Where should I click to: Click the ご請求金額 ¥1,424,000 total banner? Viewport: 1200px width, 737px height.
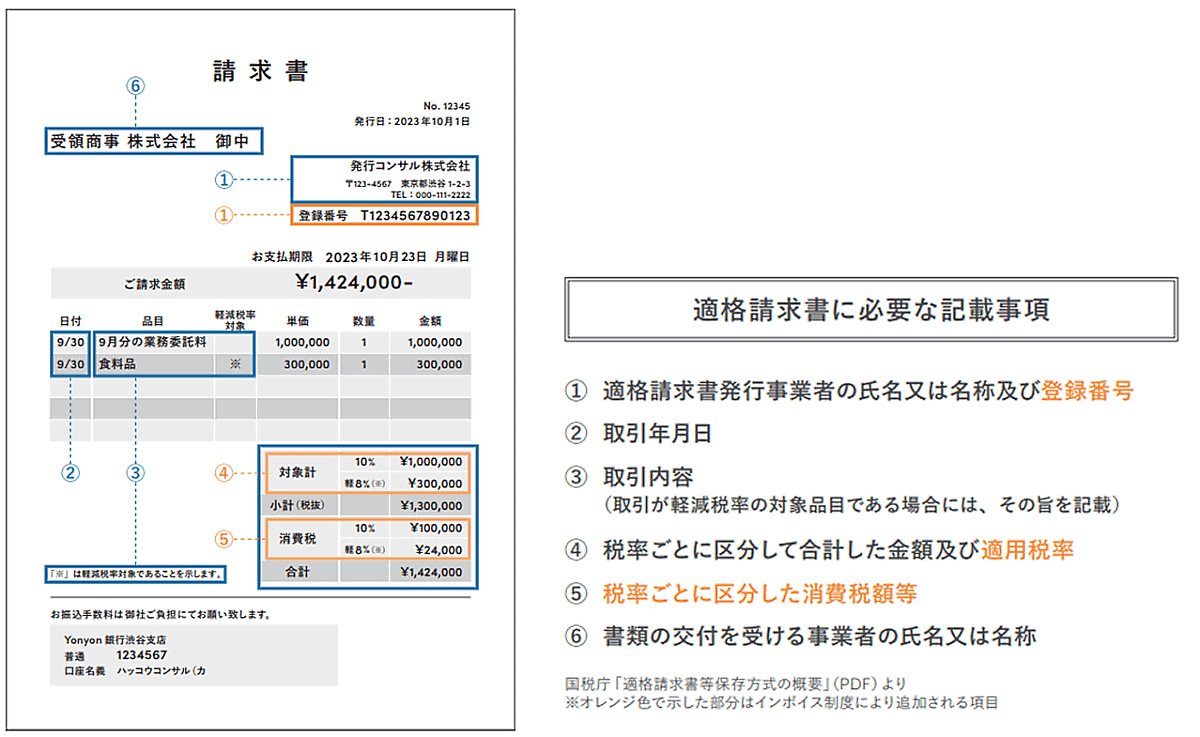coord(260,283)
